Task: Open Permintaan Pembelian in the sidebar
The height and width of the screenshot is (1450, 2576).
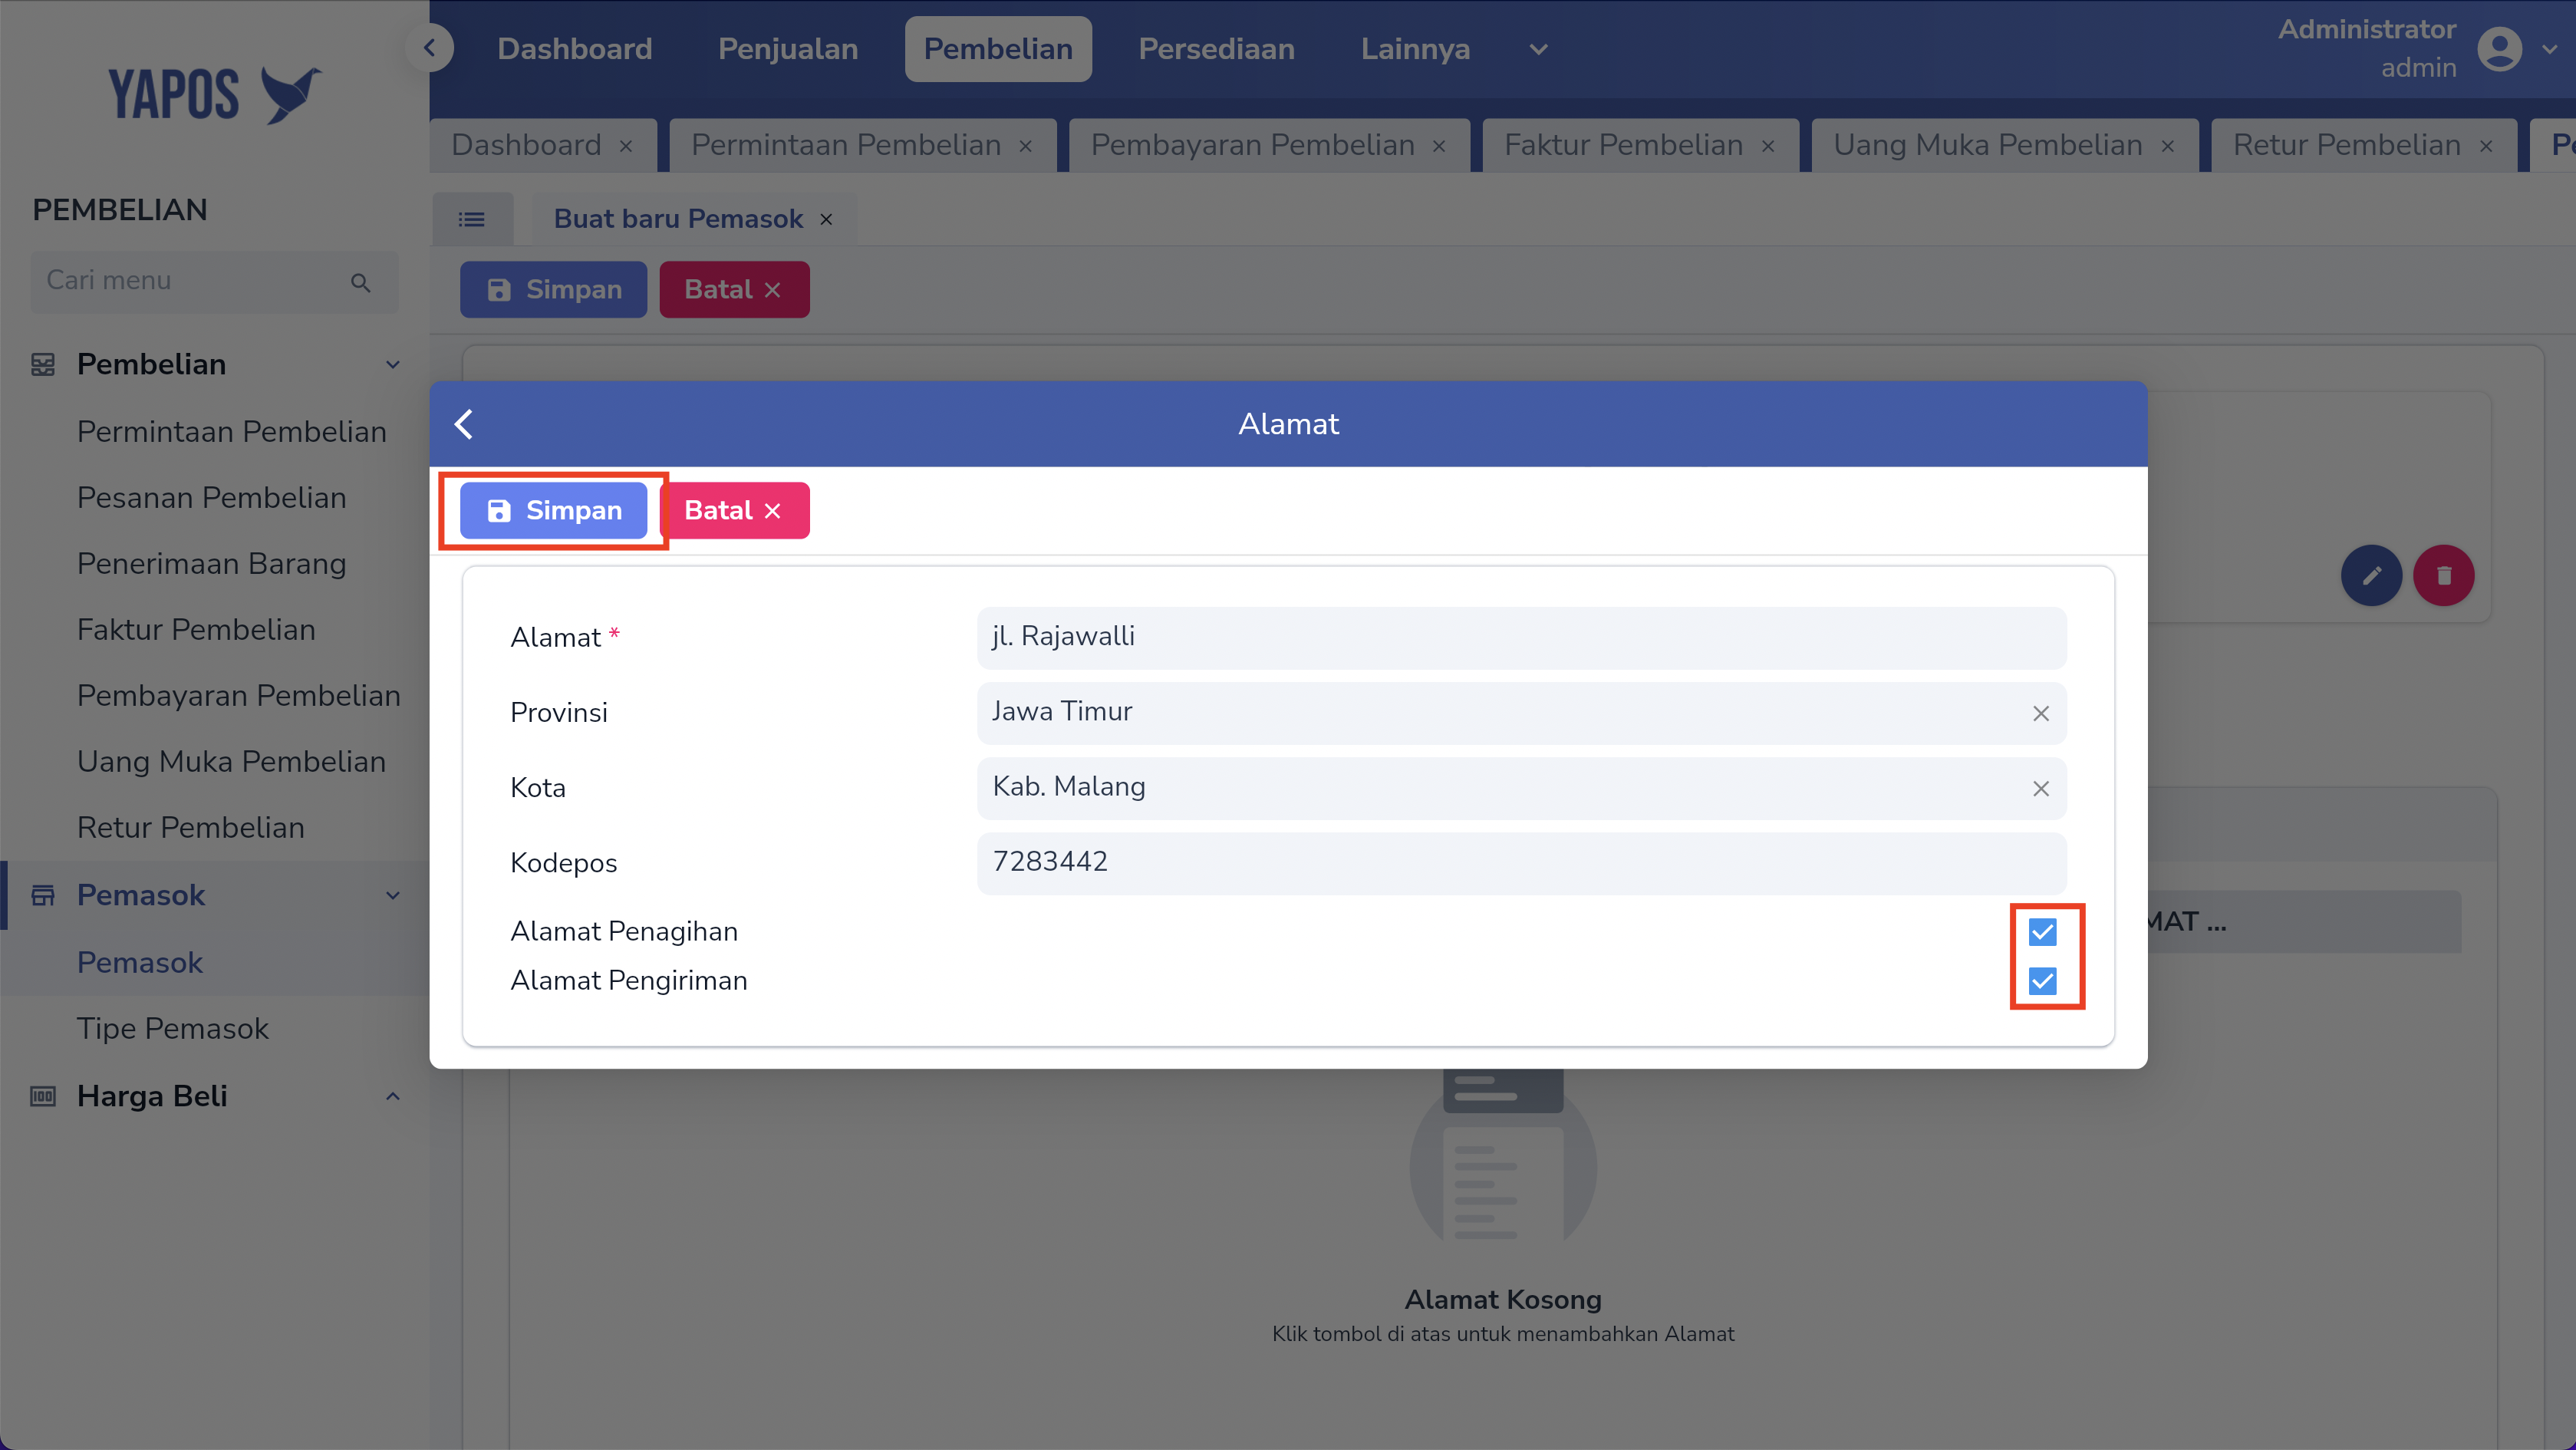Action: pos(232,432)
